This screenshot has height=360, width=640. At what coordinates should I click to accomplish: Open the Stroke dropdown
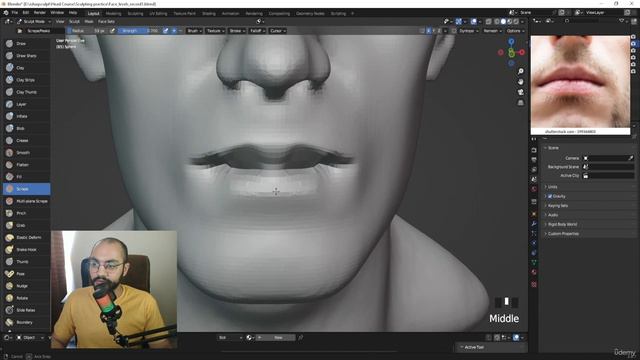coord(237,31)
